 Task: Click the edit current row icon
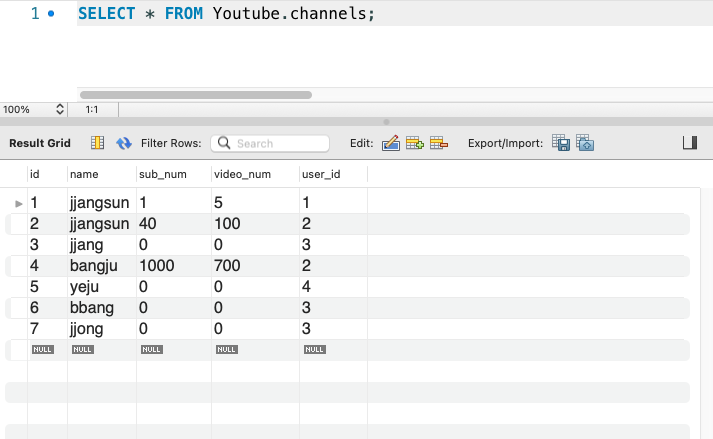[x=391, y=143]
